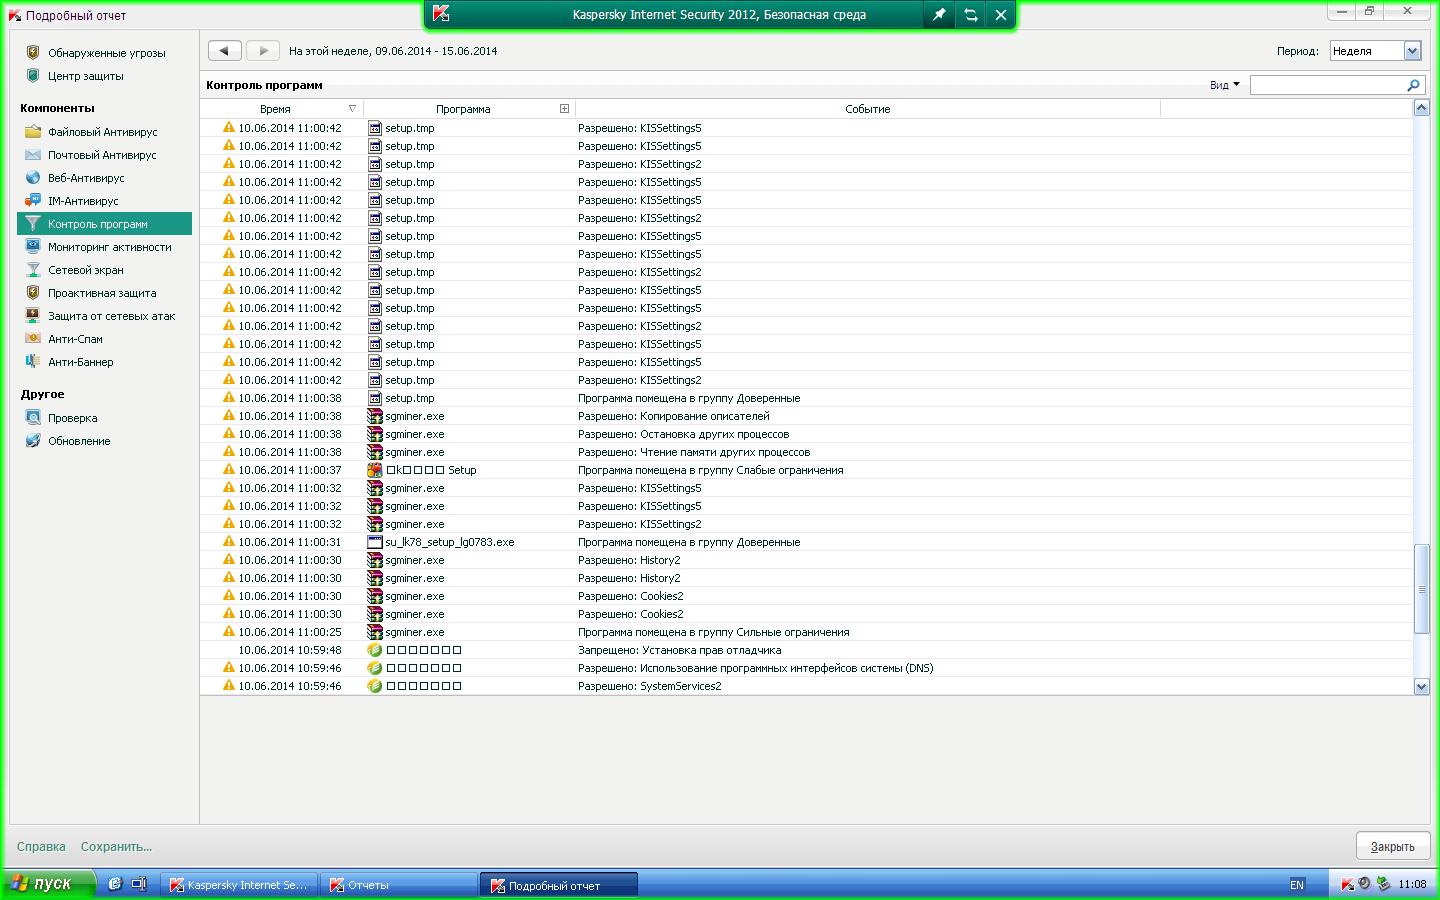1440x900 pixels.
Task: Click the Закрыть button
Action: click(1391, 846)
